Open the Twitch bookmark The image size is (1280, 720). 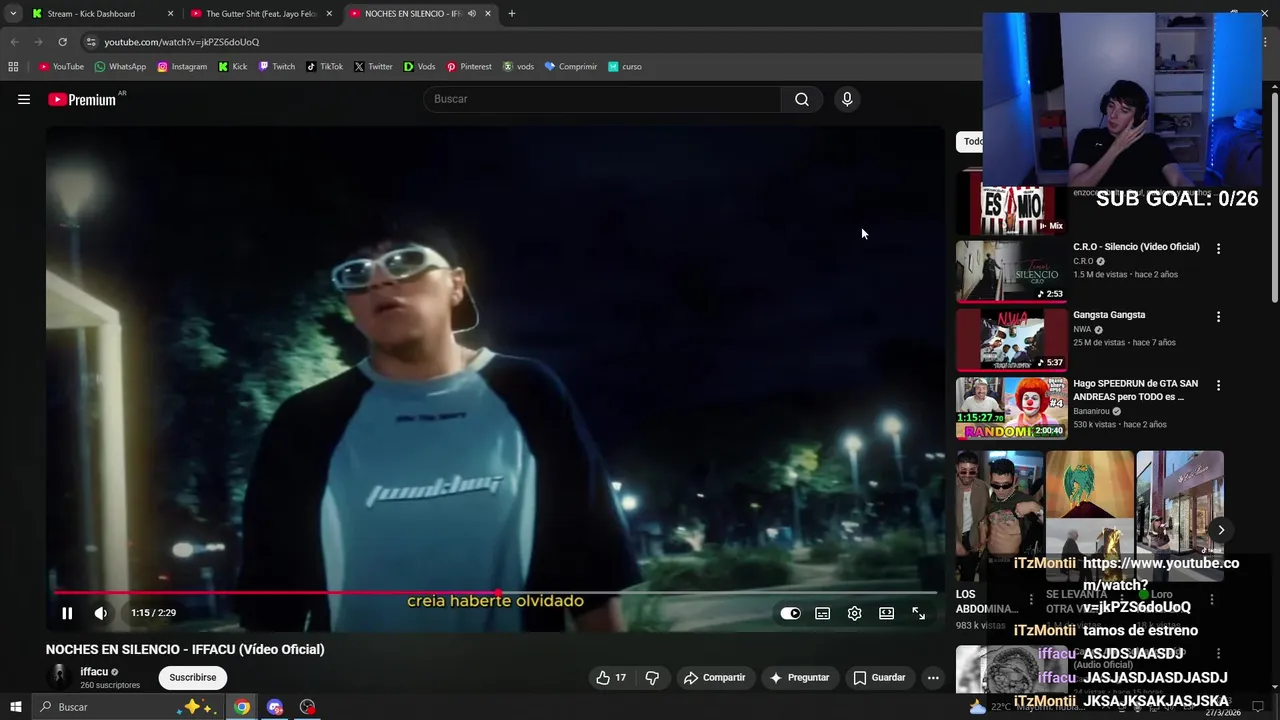[277, 67]
